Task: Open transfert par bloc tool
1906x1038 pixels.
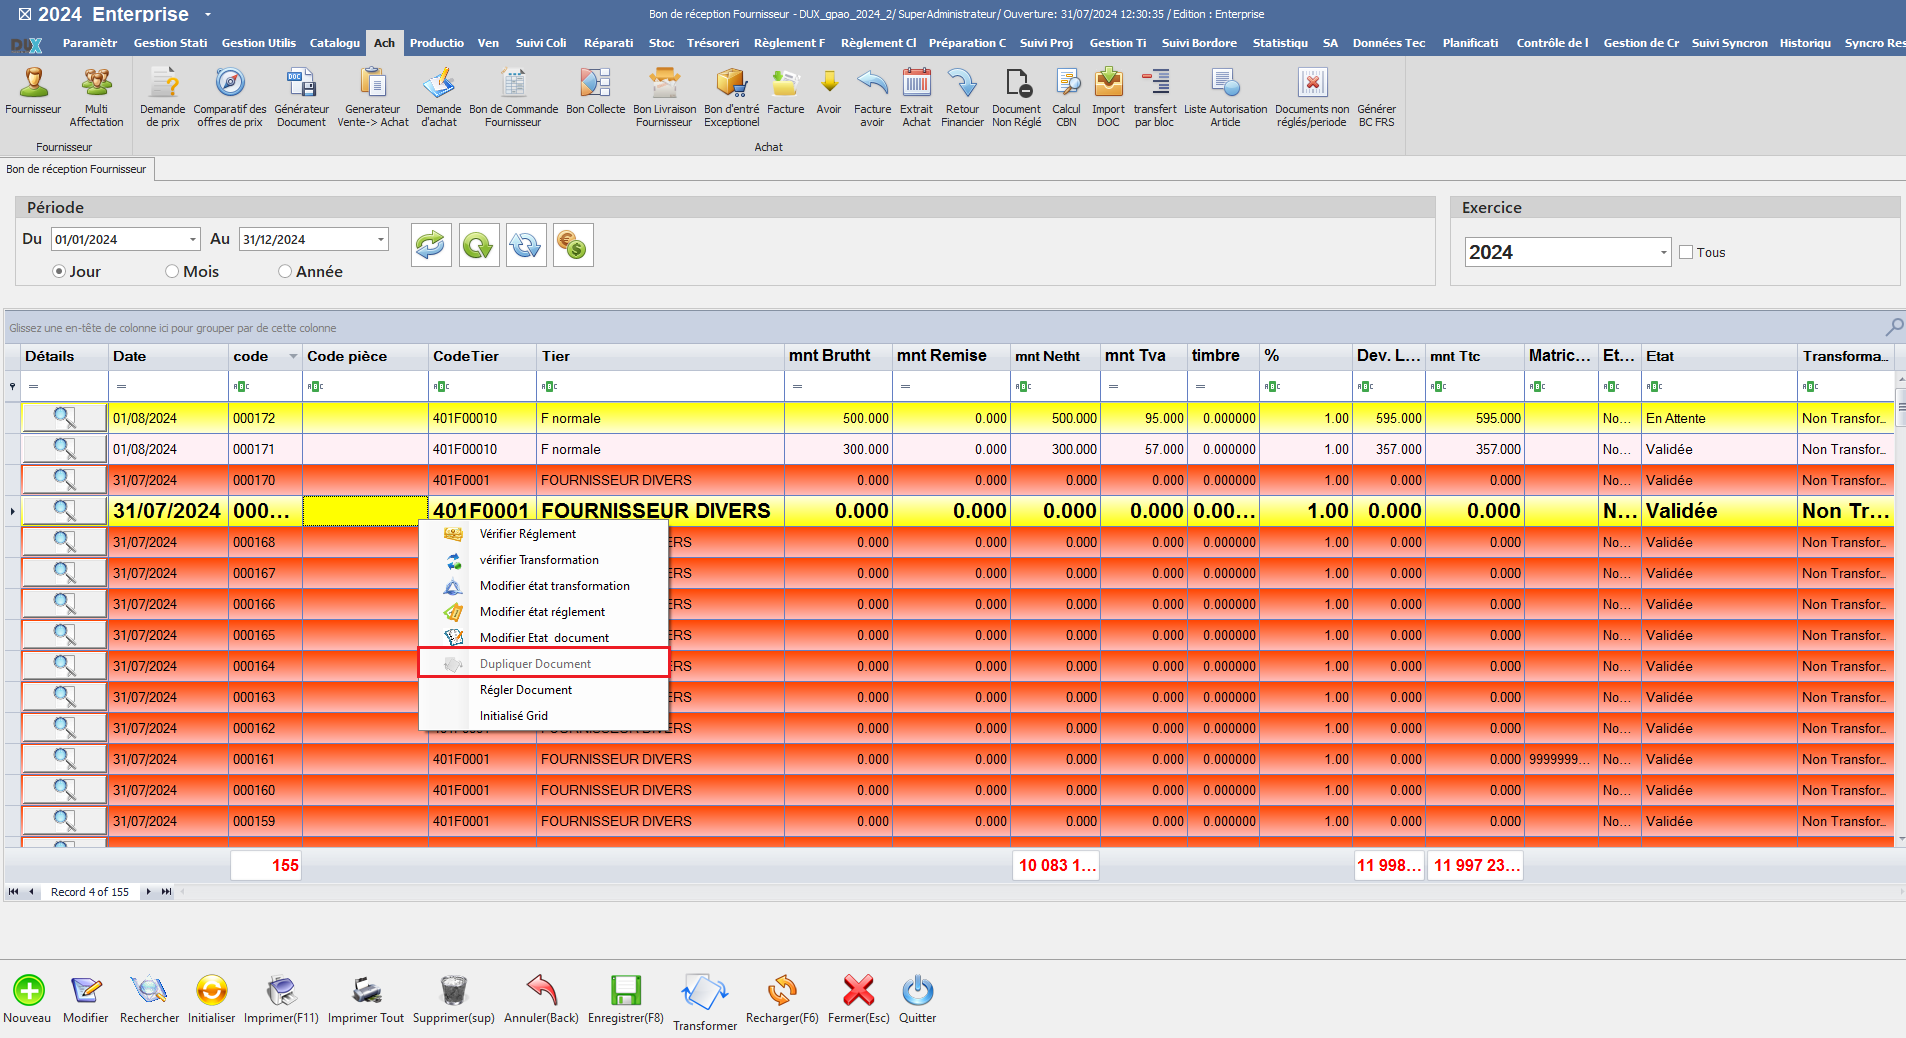Action: click(1155, 96)
